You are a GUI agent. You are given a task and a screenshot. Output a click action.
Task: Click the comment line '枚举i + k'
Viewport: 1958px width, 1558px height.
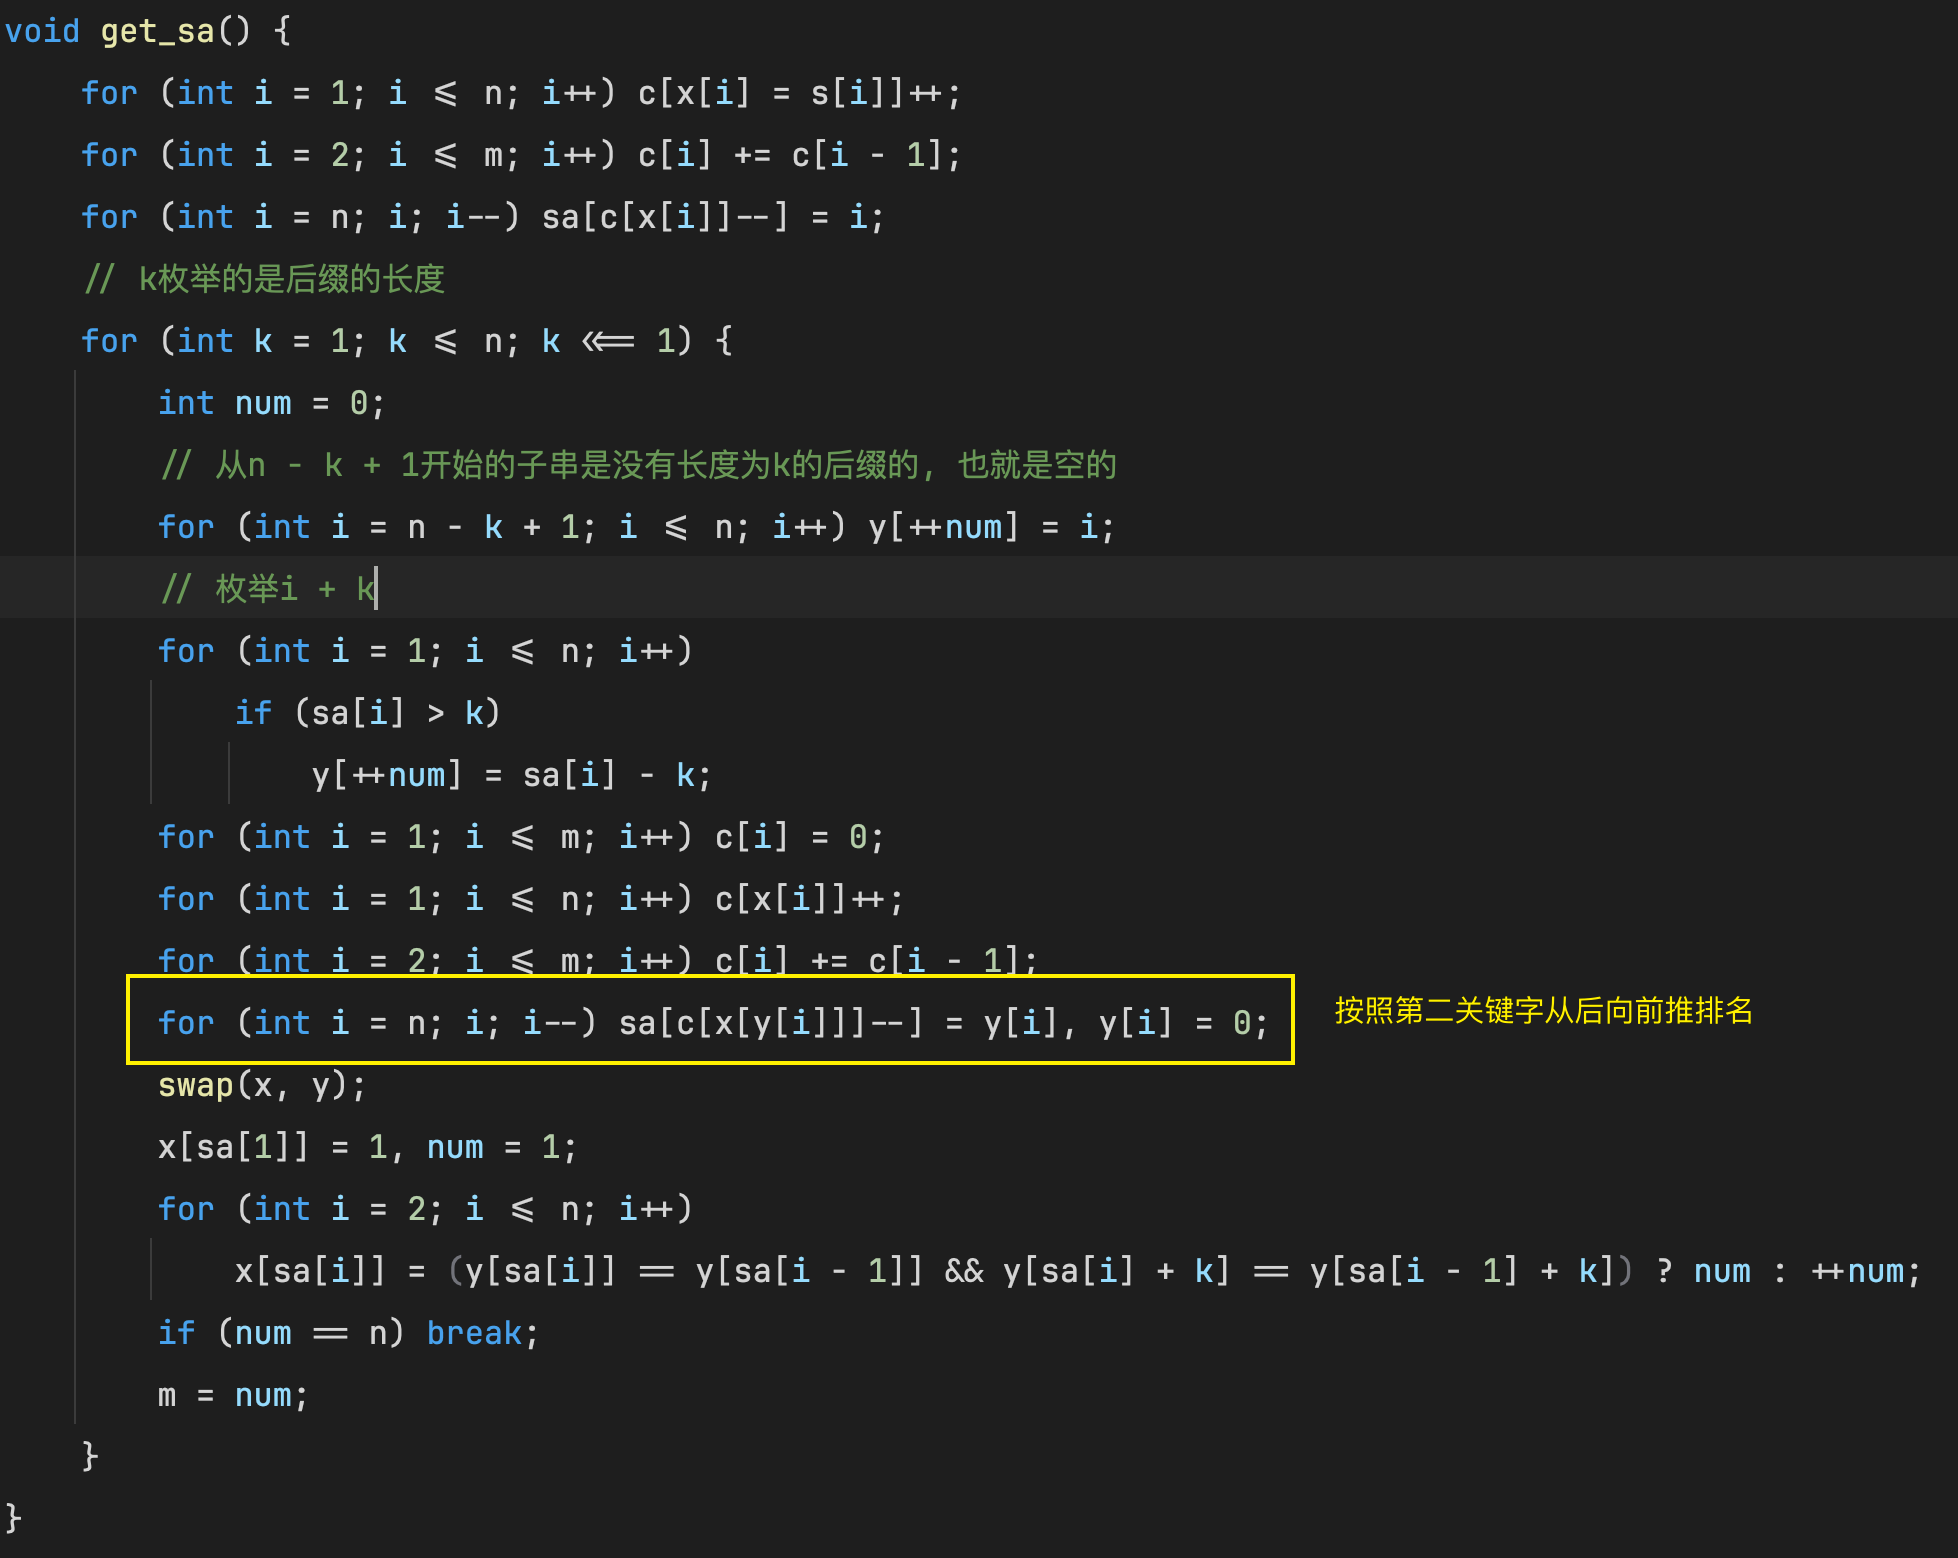click(268, 589)
